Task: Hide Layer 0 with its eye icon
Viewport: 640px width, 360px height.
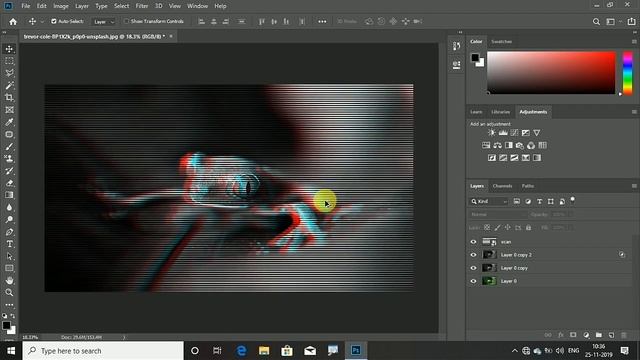Action: [x=473, y=281]
